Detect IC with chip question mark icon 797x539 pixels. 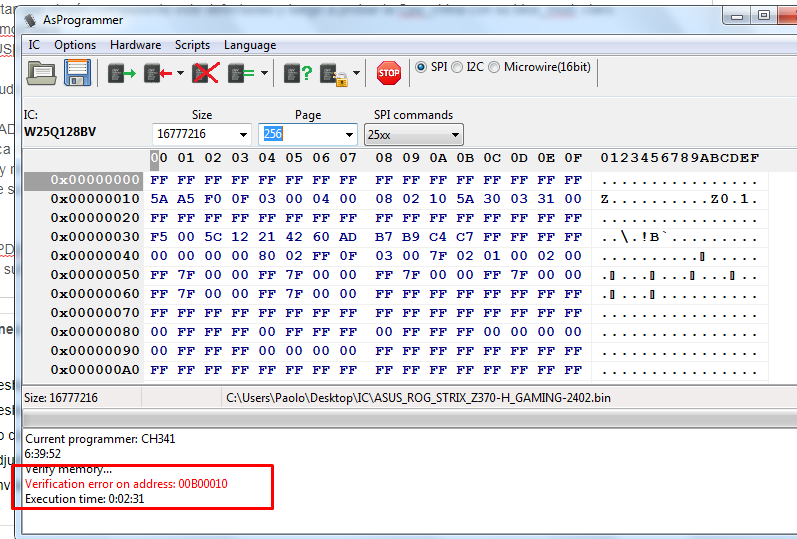point(298,74)
